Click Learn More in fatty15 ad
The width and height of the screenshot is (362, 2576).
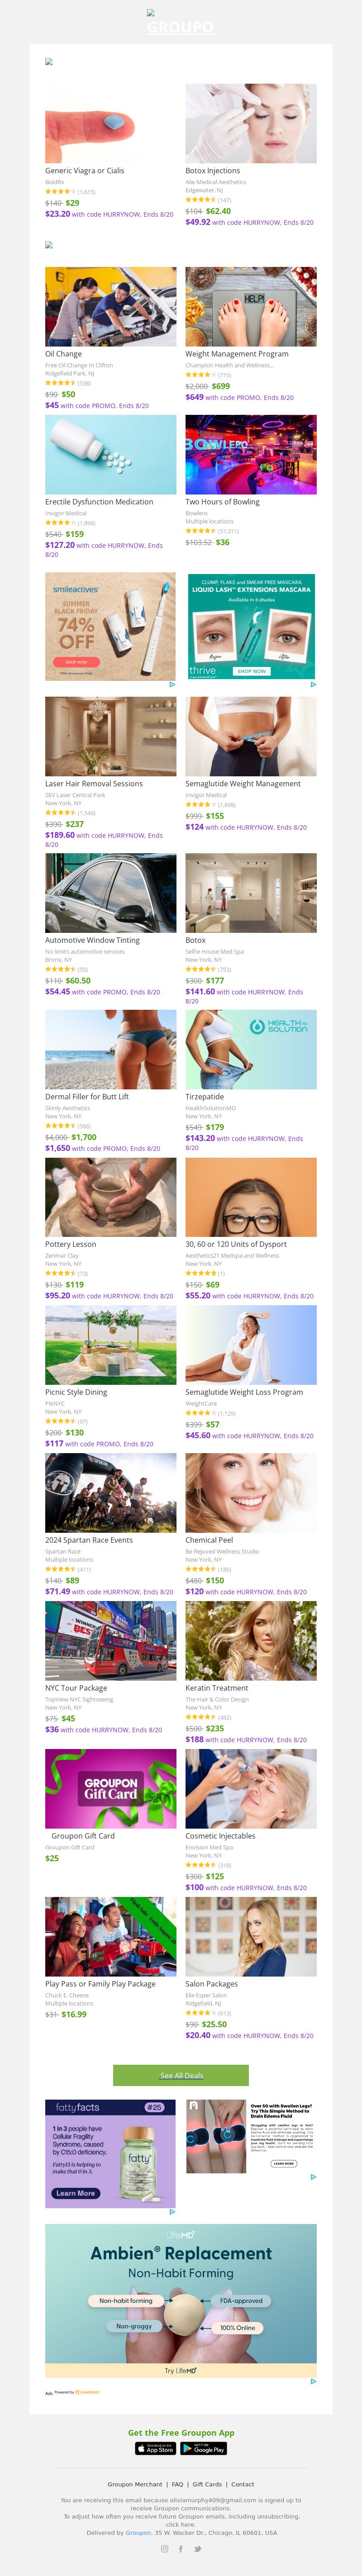pos(76,2192)
